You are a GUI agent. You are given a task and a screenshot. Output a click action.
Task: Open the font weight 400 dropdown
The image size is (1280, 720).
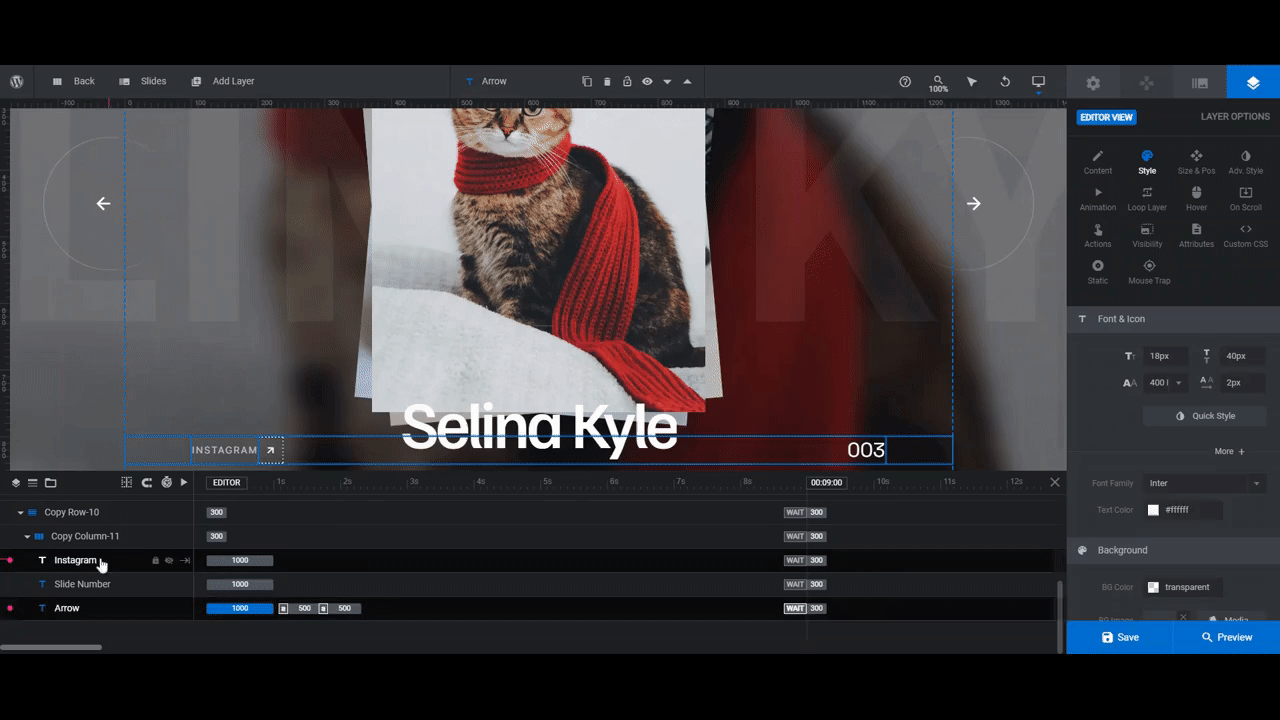tap(1166, 383)
